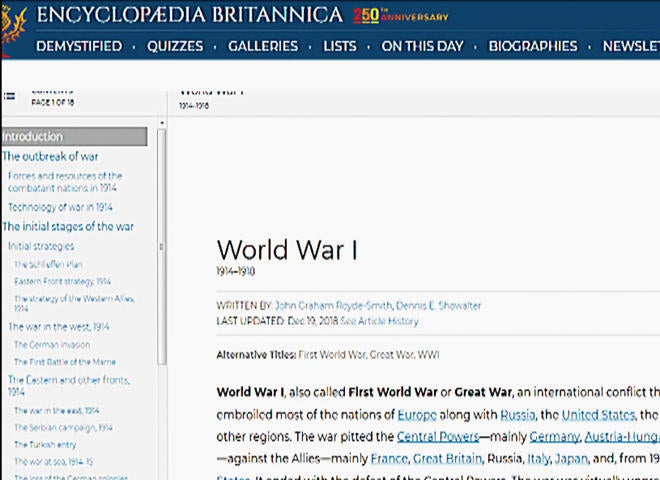Open the Newsletter menu item
The width and height of the screenshot is (660, 480).
click(x=631, y=46)
